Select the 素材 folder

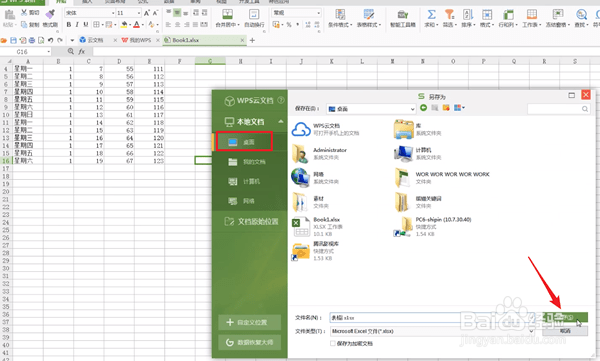click(x=310, y=202)
